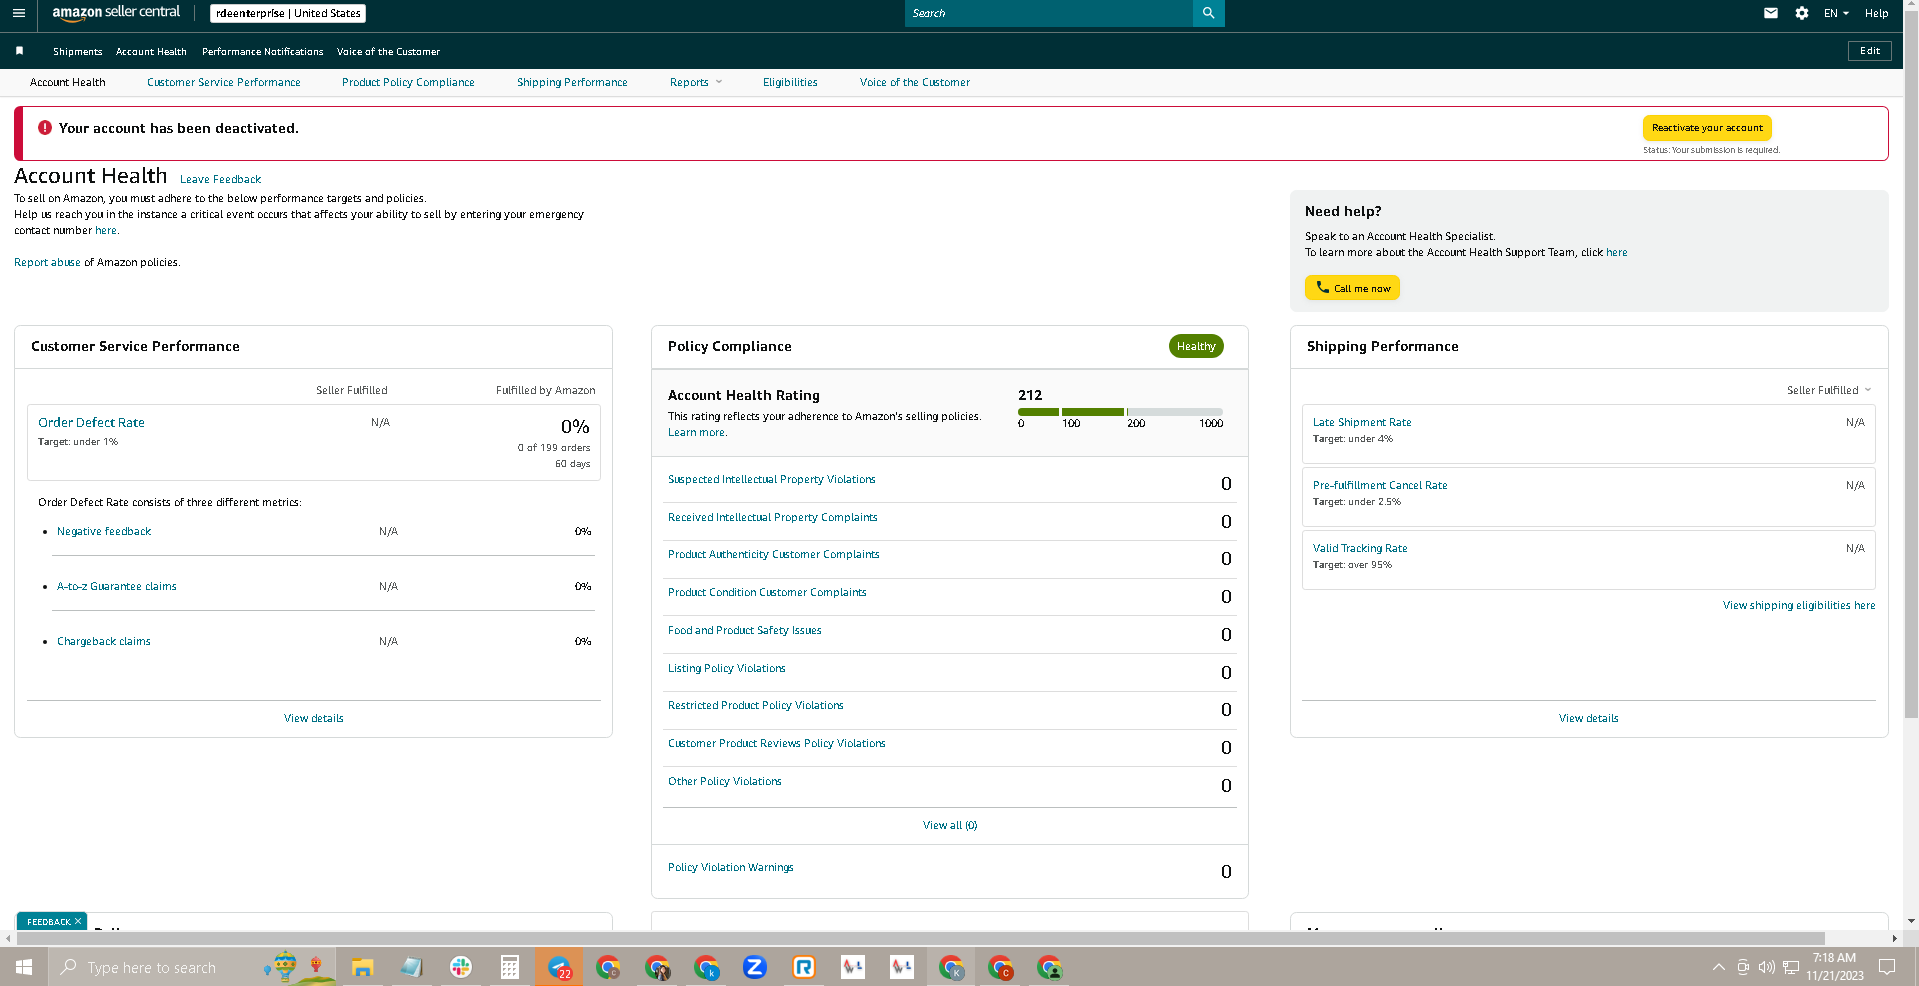Click View shipping eligibilities here
Screen dimensions: 1919x986
coord(1799,605)
